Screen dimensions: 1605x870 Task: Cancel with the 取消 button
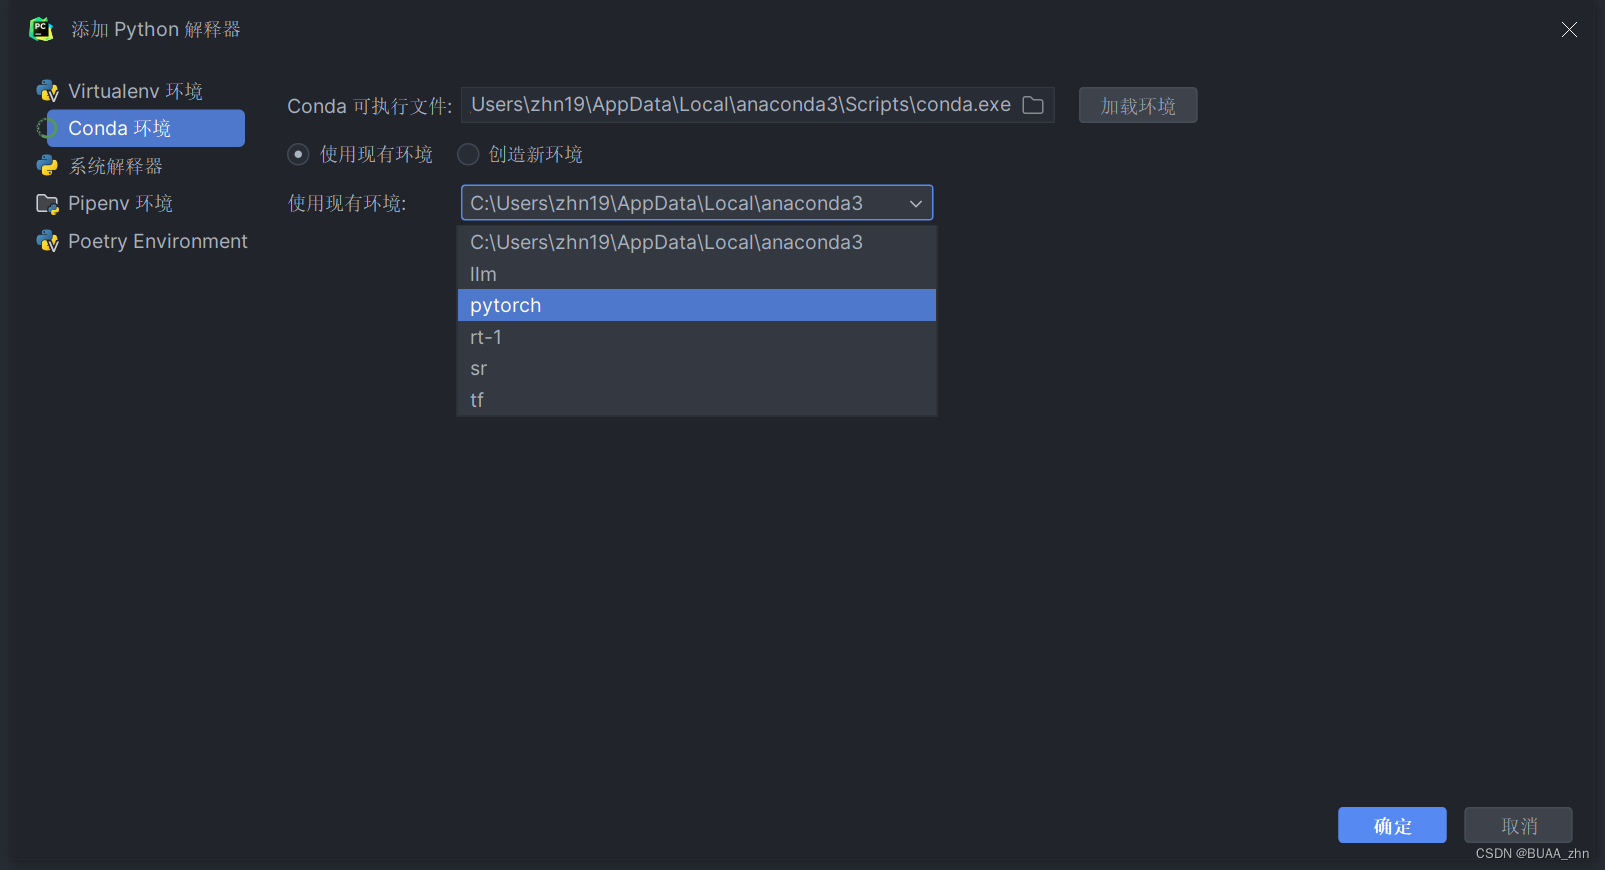coord(1518,825)
